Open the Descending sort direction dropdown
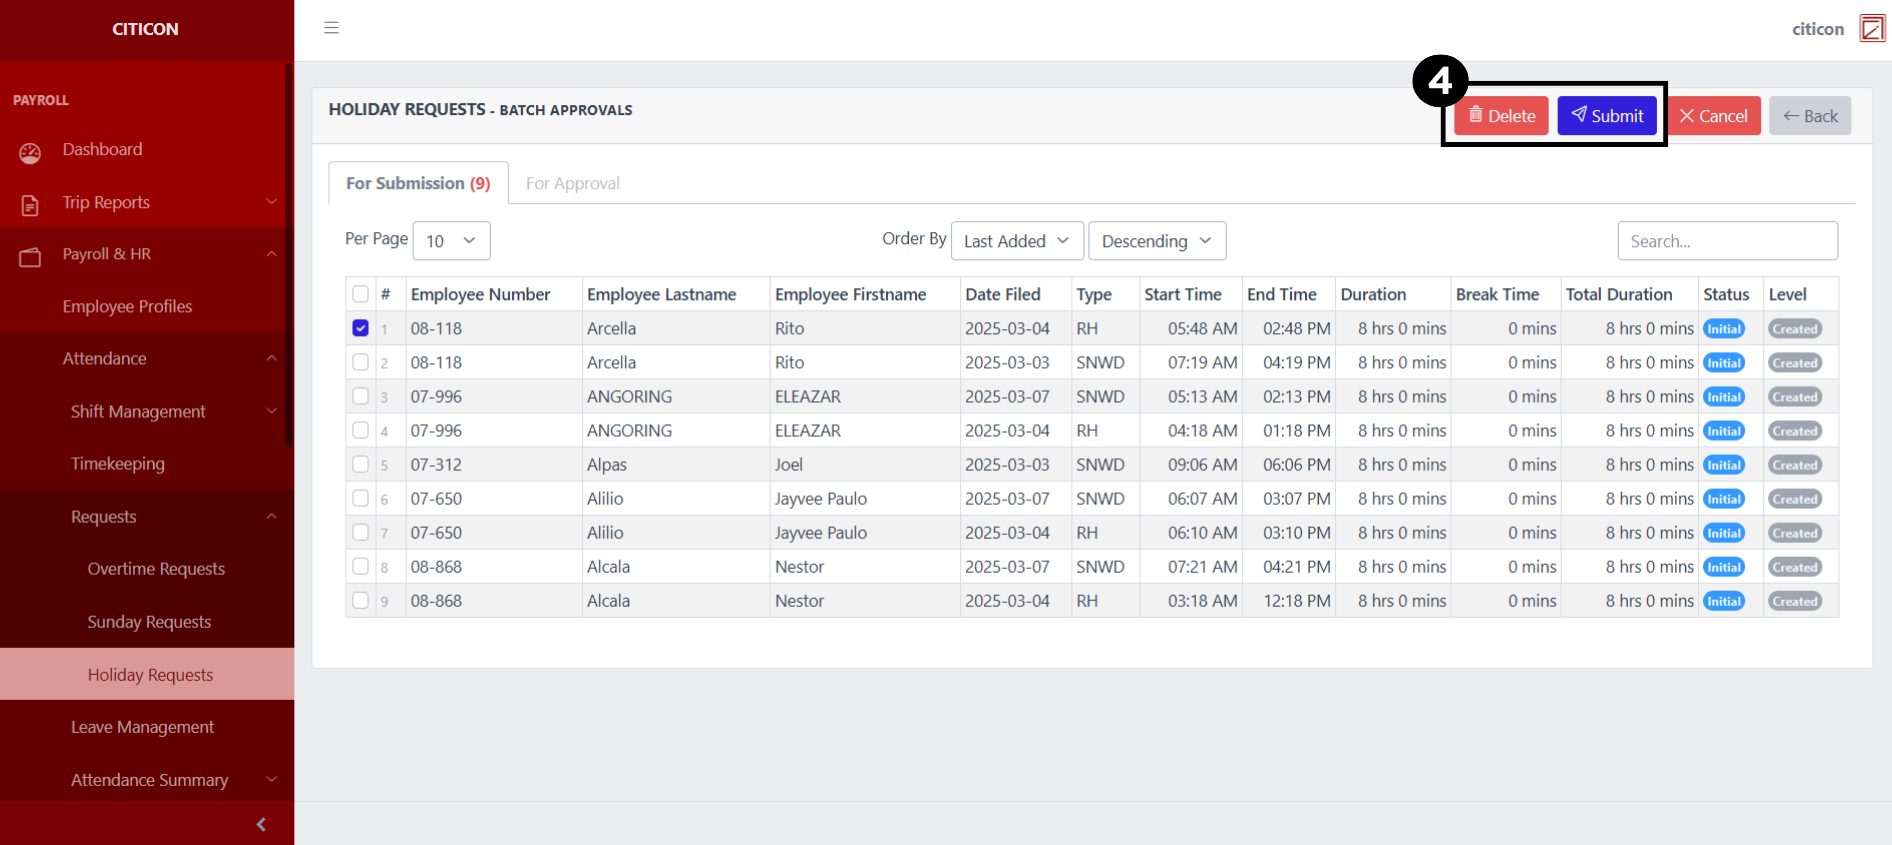 coord(1156,241)
